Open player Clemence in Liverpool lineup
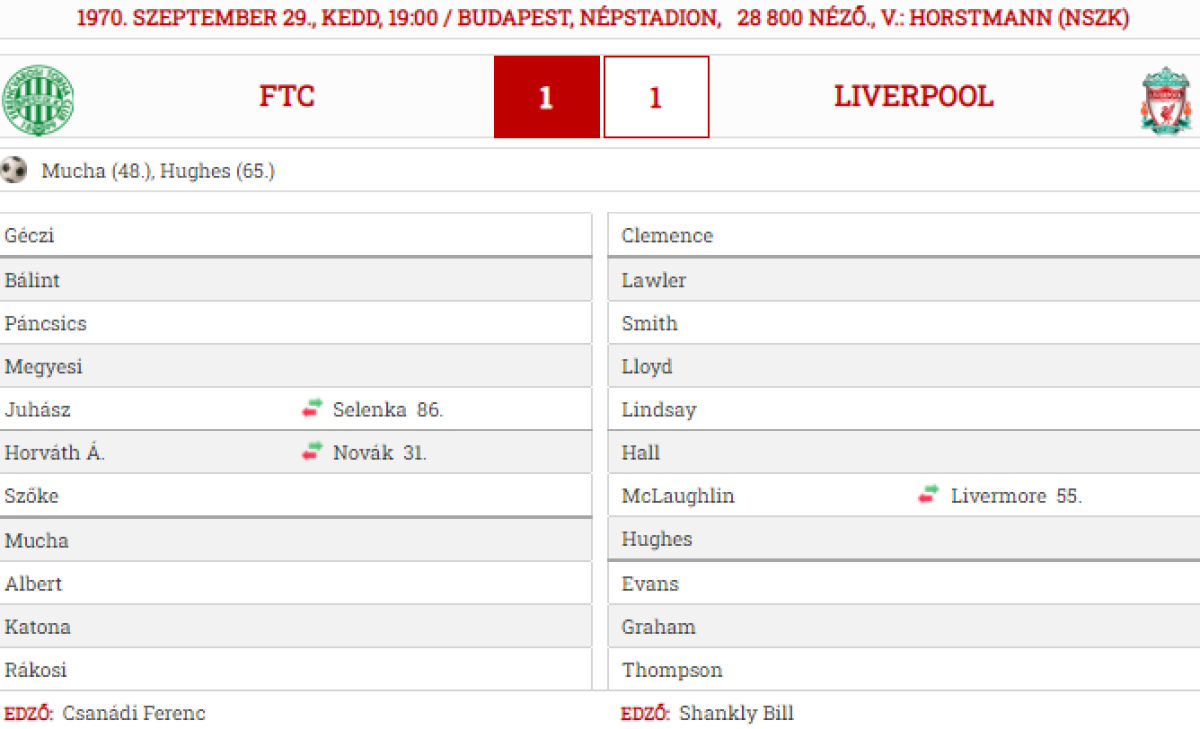This screenshot has height=729, width=1200. tap(667, 236)
